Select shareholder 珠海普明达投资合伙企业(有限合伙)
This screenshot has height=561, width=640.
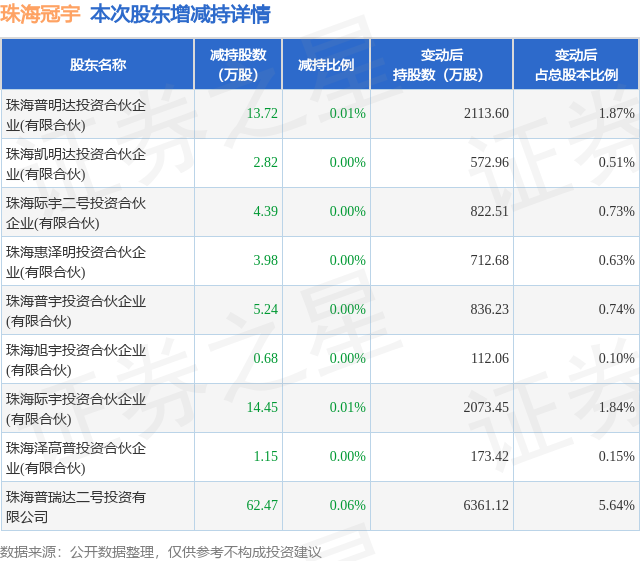tap(76, 115)
